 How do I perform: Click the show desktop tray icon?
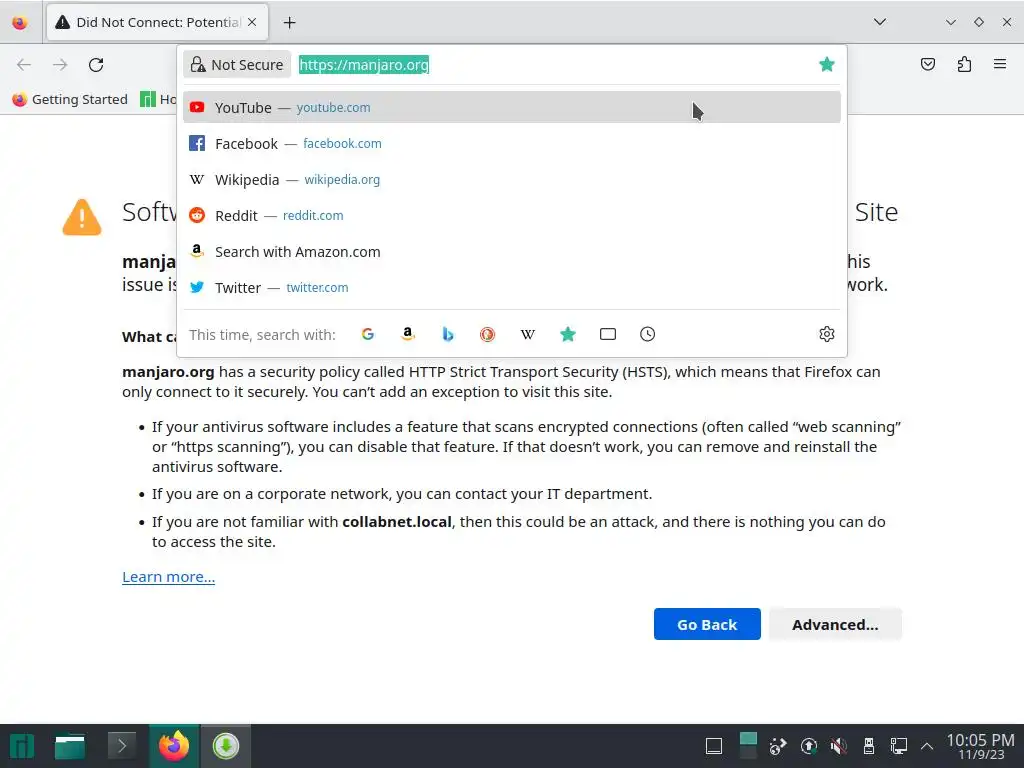pyautogui.click(x=714, y=746)
